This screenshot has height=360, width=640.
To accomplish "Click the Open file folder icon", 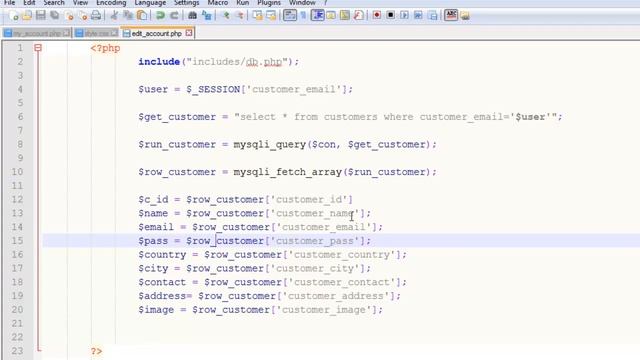I will click(27, 16).
